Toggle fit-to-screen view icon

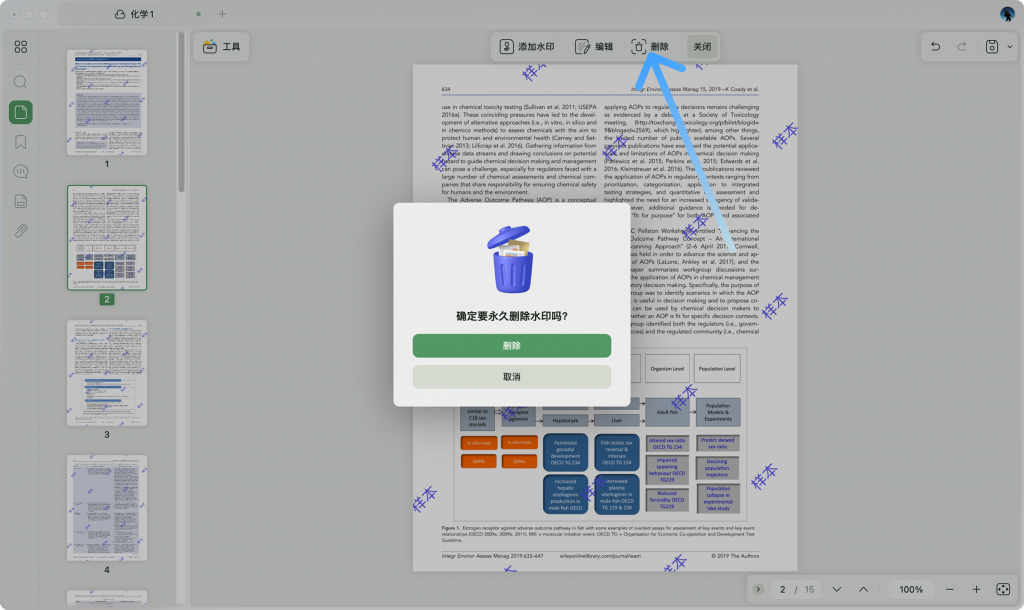[1003, 589]
